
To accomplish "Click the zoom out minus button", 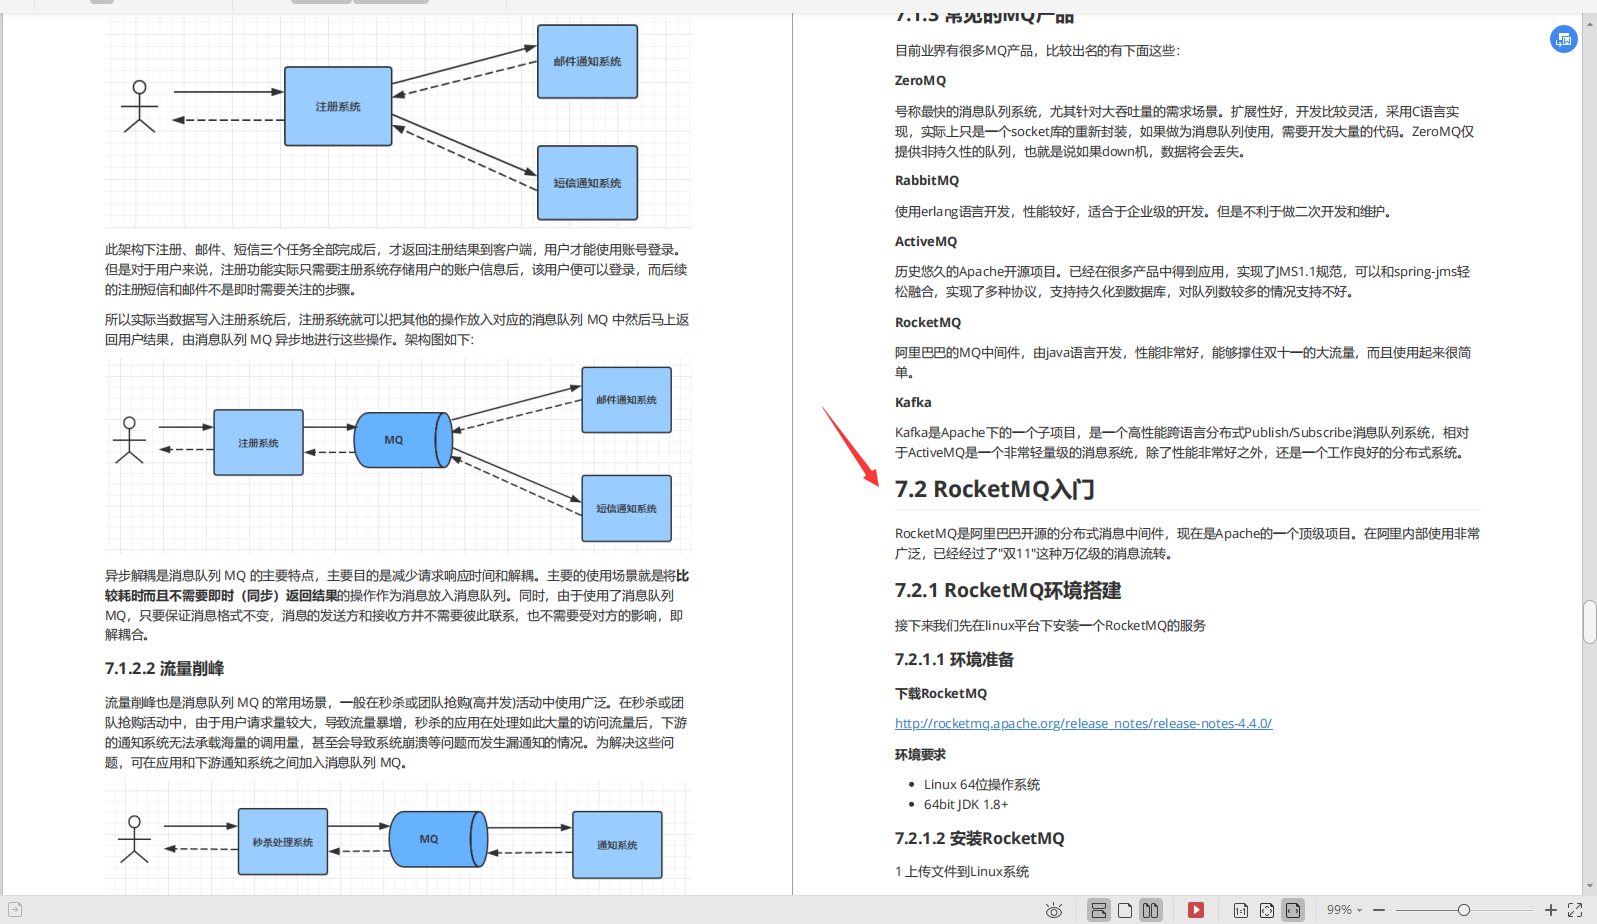I will tap(1379, 910).
